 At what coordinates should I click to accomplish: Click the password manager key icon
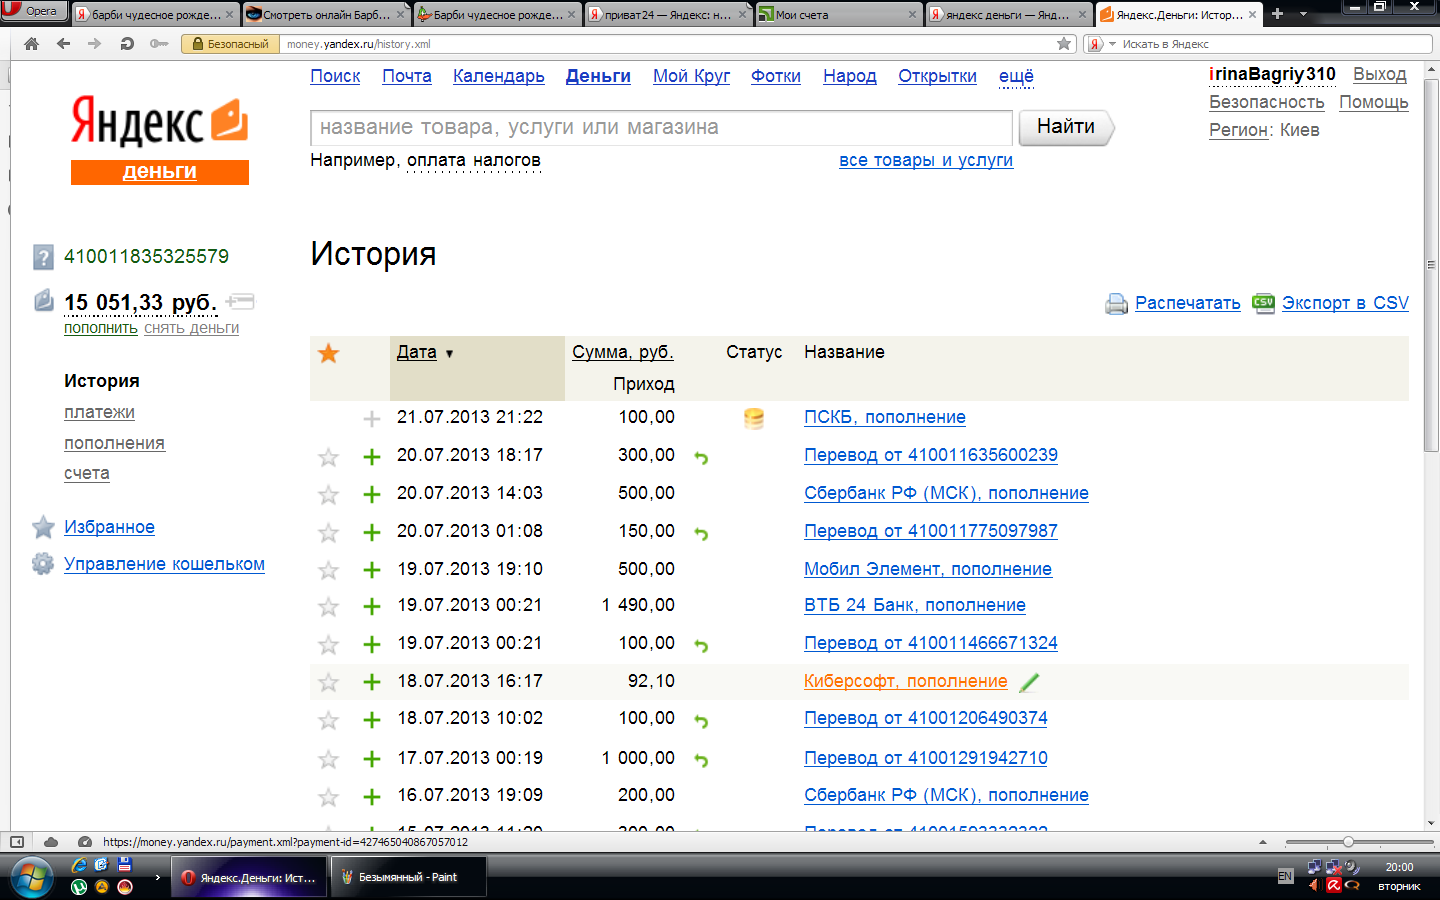(159, 44)
